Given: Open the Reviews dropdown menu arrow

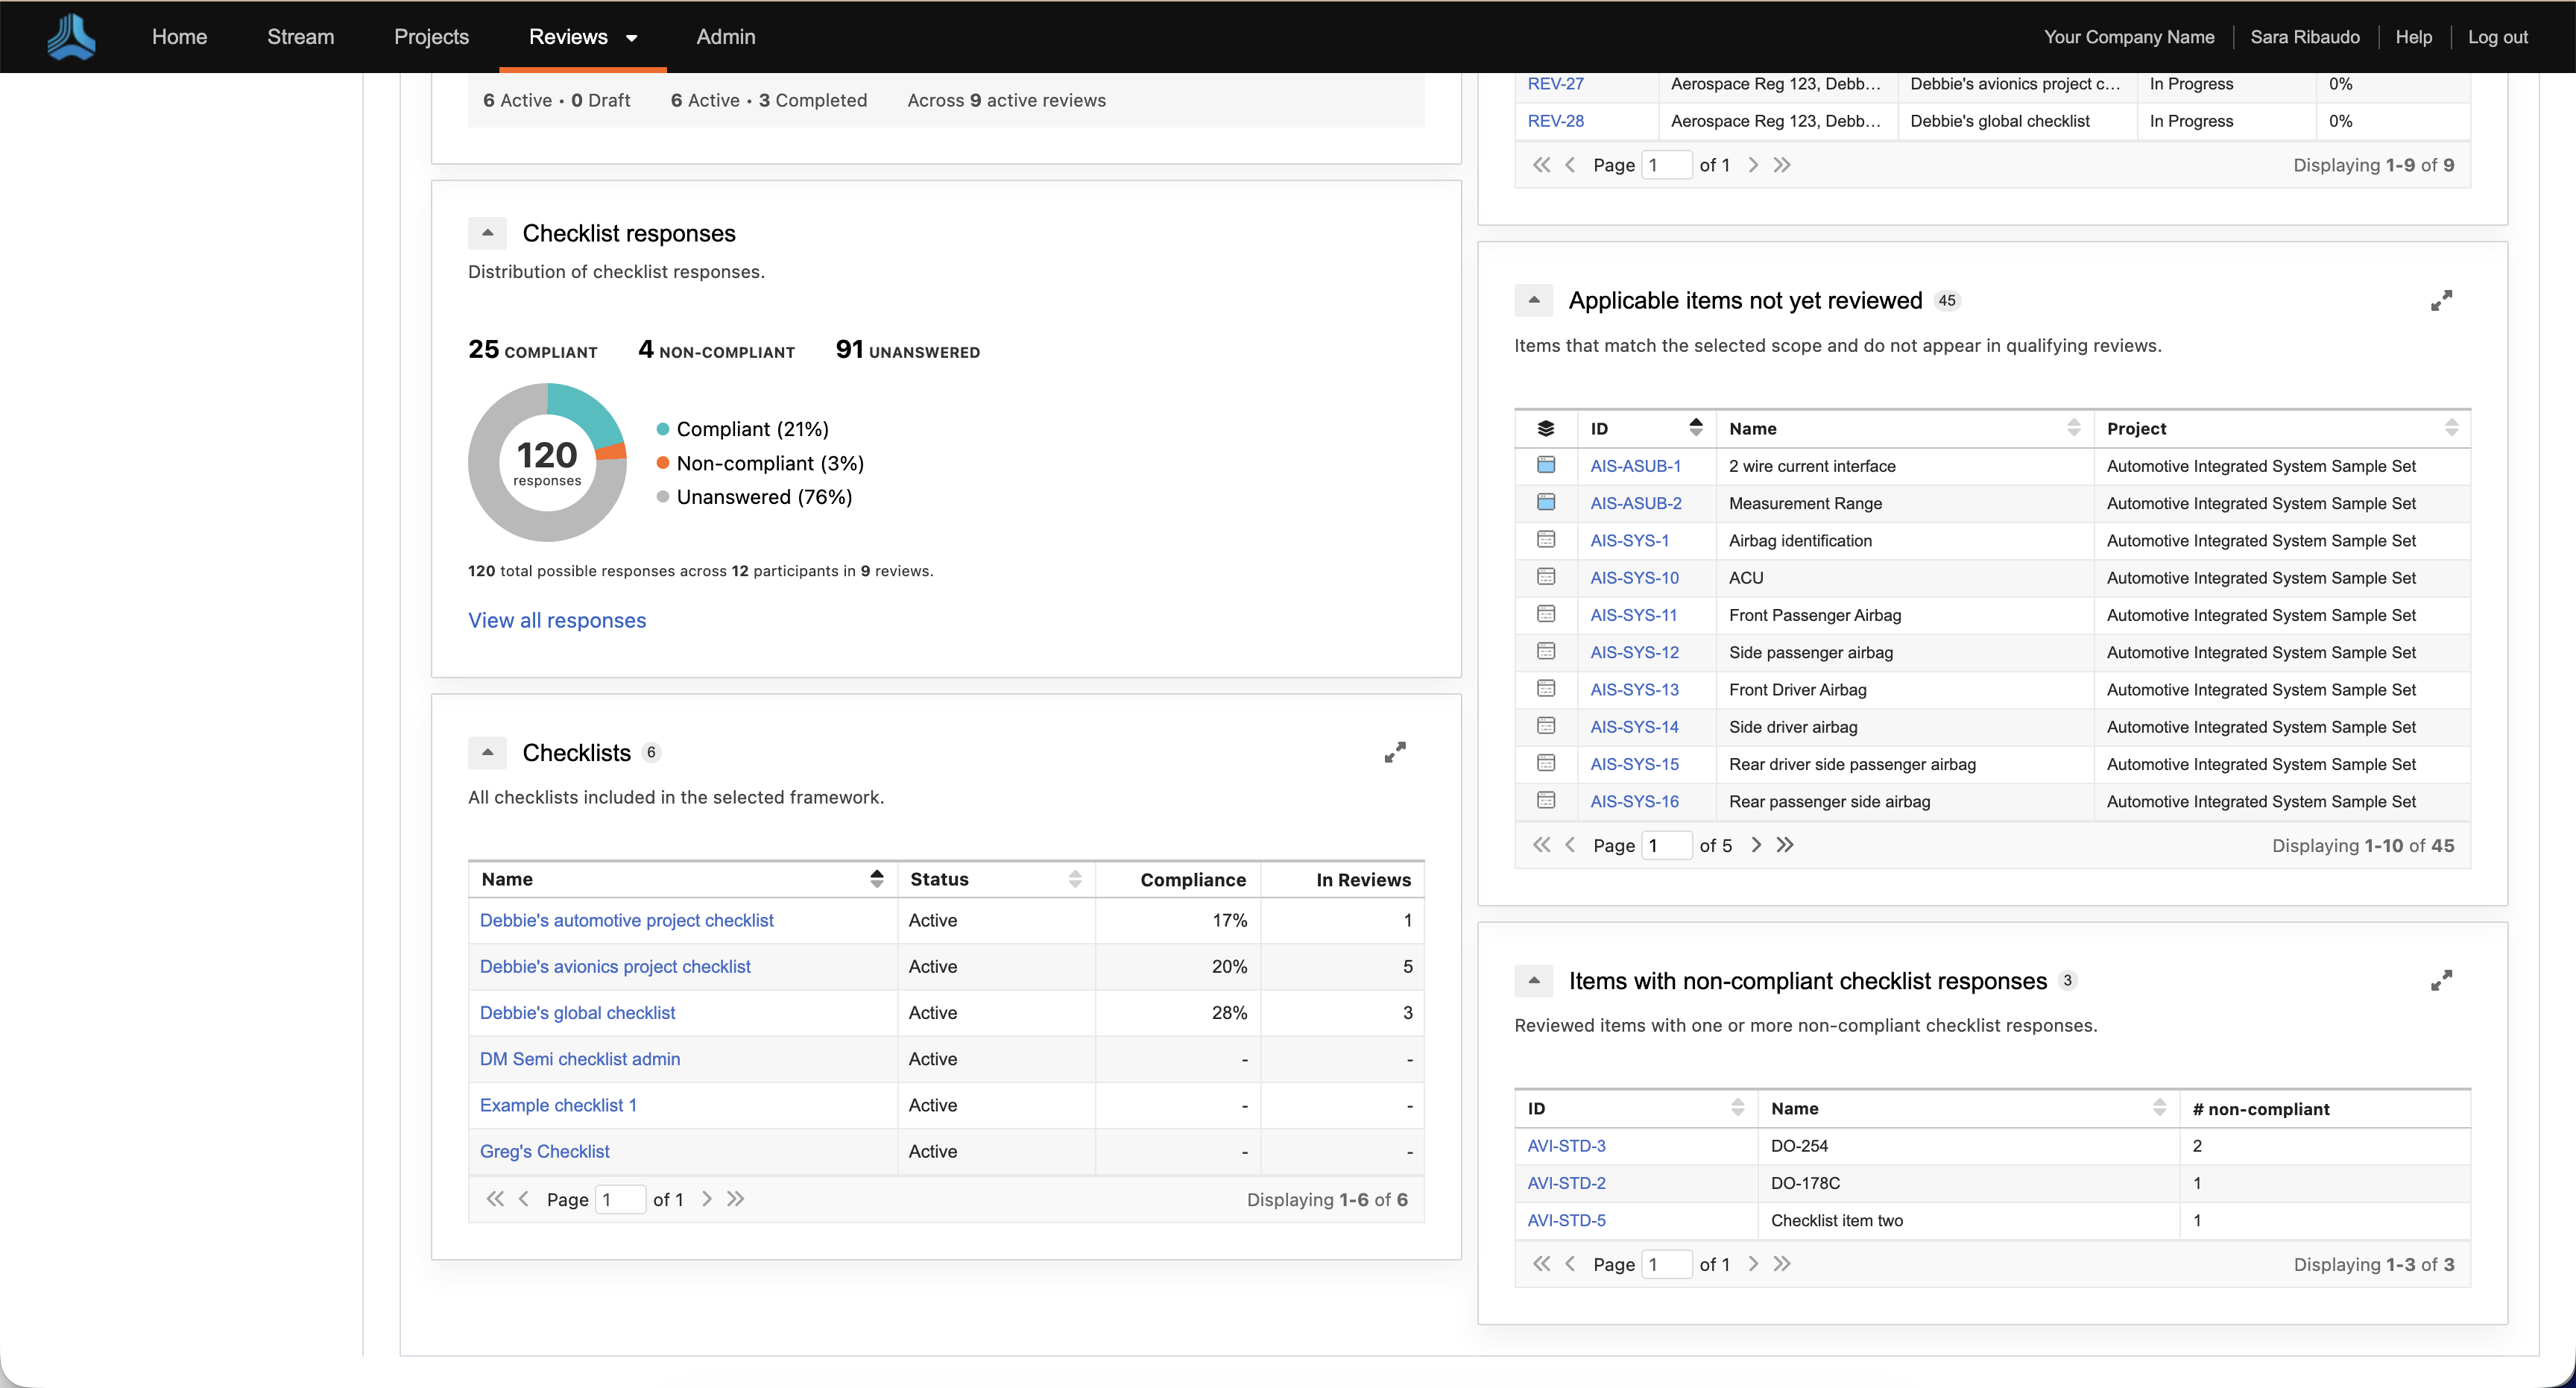Looking at the screenshot, I should click(x=631, y=38).
